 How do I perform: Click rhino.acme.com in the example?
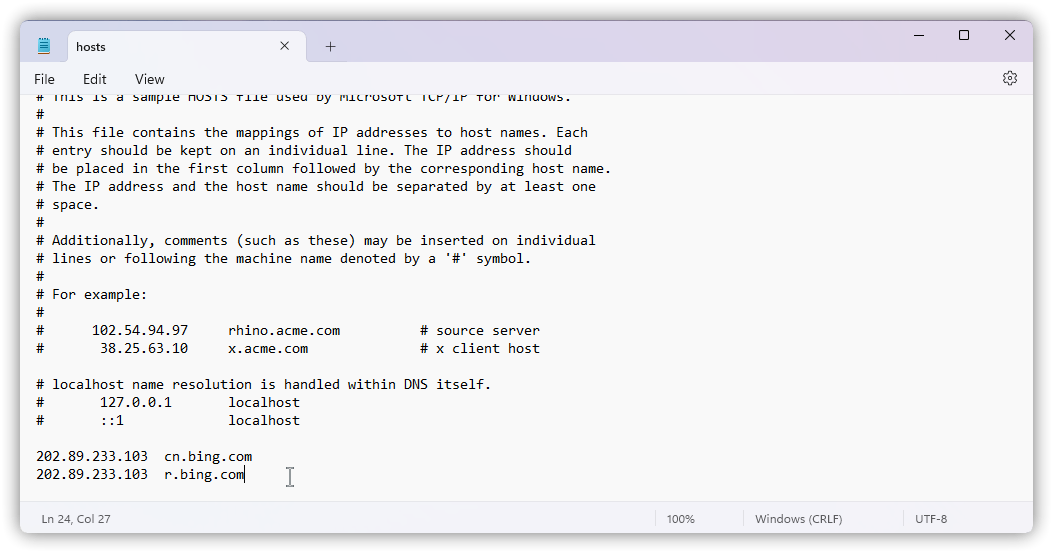(284, 331)
